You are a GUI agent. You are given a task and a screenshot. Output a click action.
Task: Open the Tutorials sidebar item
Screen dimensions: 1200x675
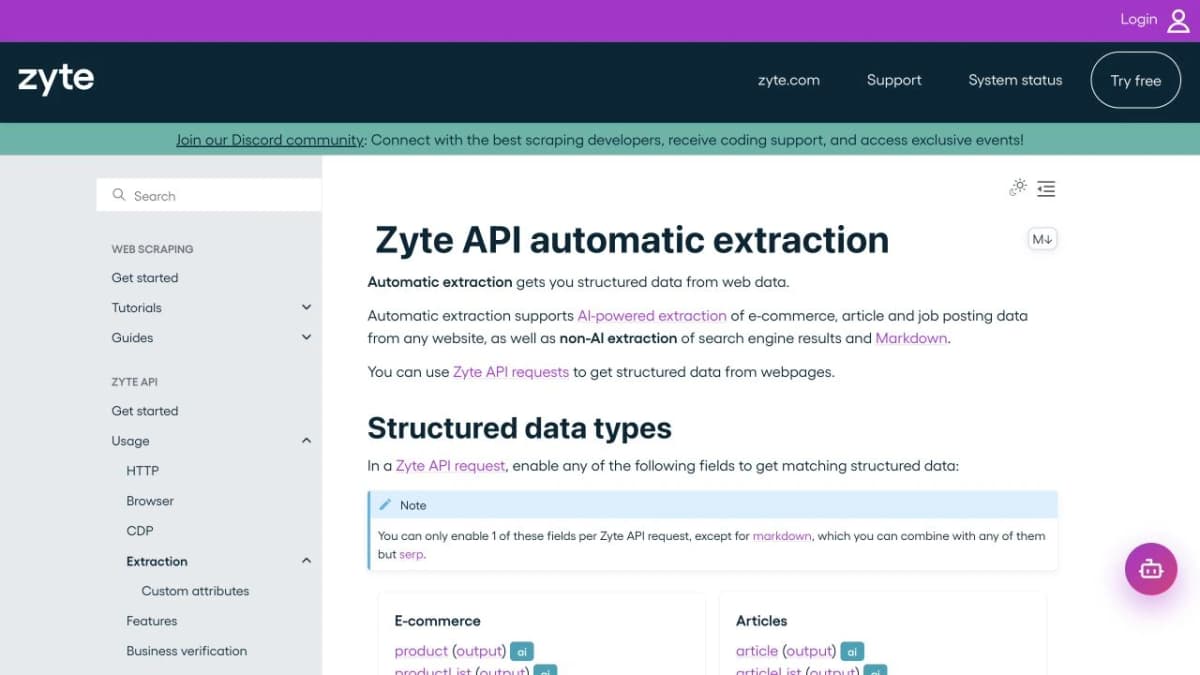point(136,308)
